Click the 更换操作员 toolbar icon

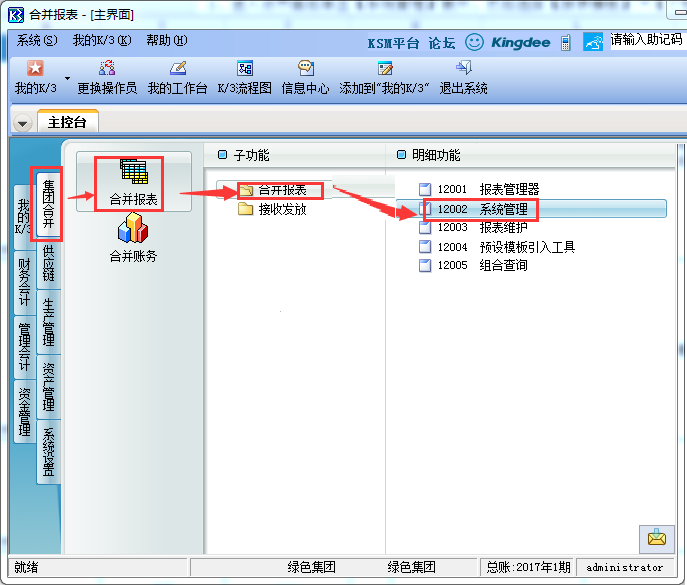point(107,68)
